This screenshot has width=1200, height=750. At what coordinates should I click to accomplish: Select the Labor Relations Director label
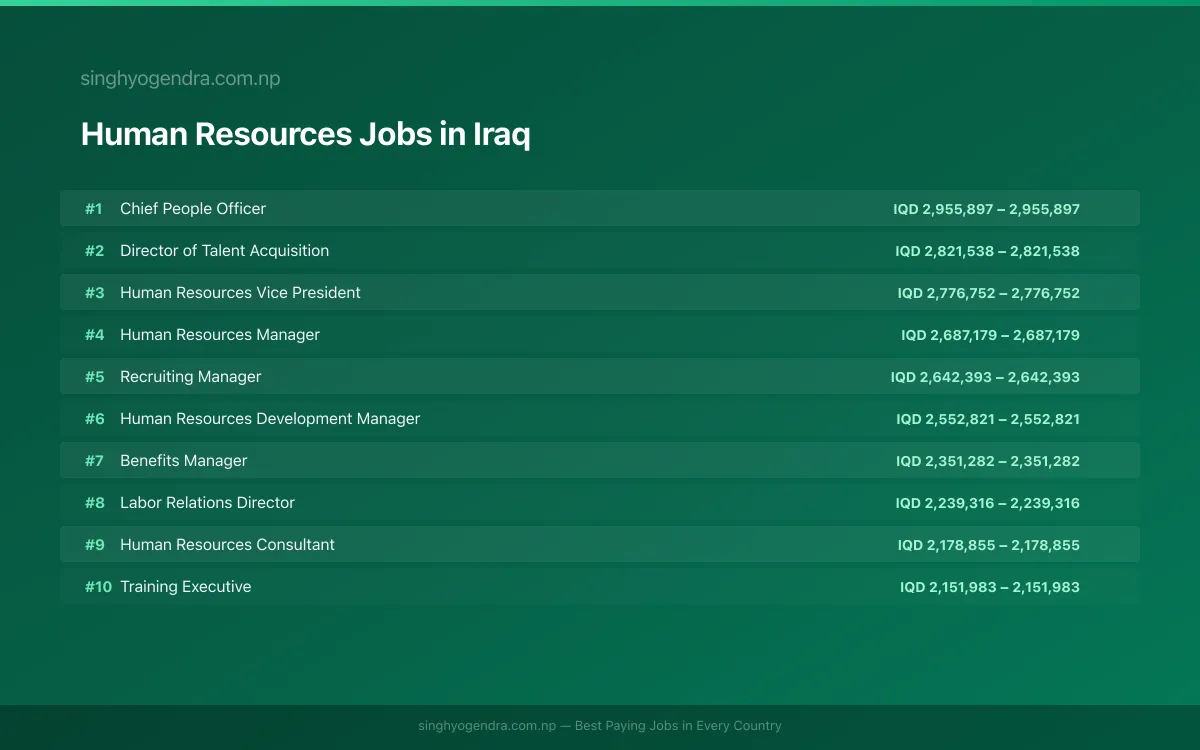pyautogui.click(x=207, y=503)
